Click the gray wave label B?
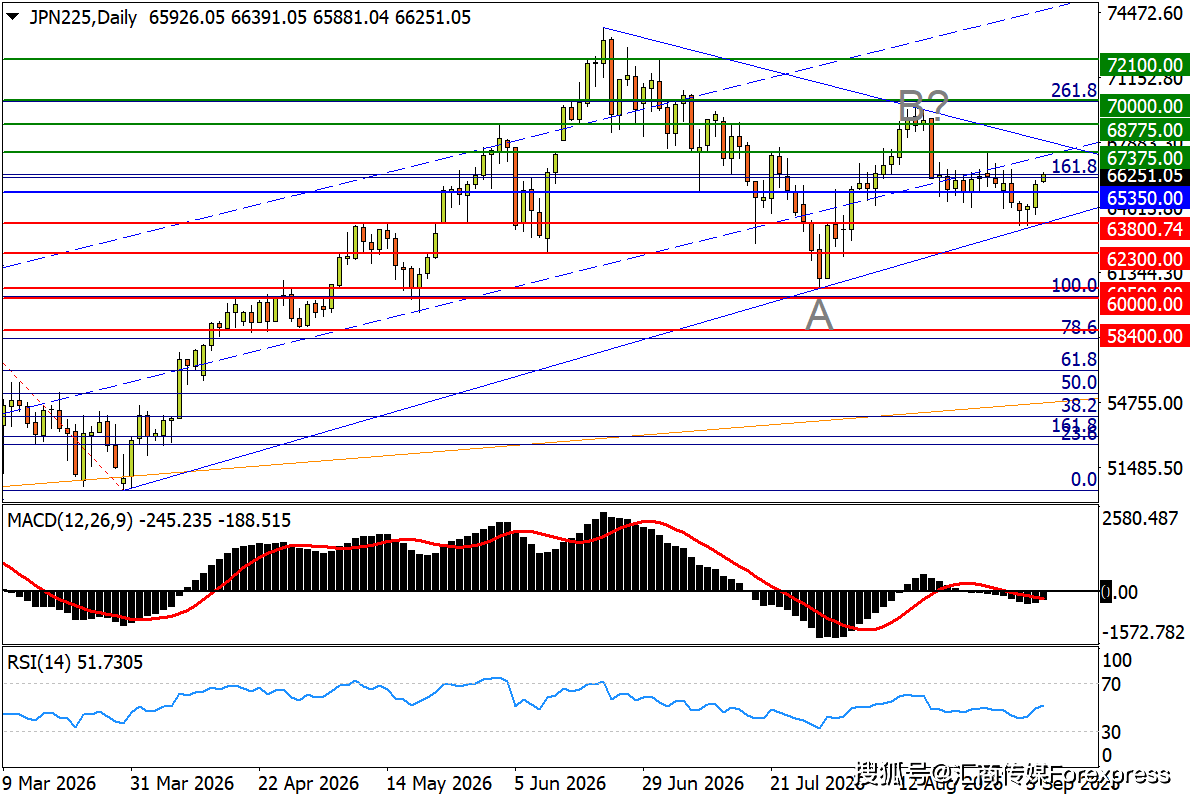The height and width of the screenshot is (800, 1200). tap(922, 105)
